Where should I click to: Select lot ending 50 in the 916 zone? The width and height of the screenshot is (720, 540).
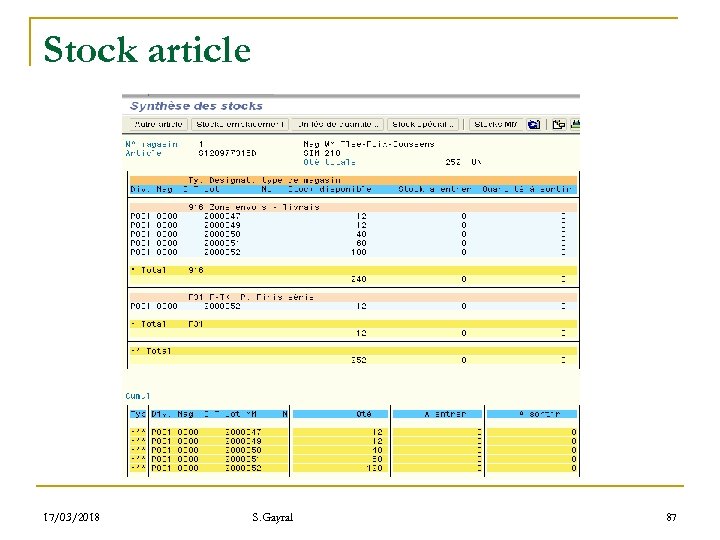click(222, 234)
